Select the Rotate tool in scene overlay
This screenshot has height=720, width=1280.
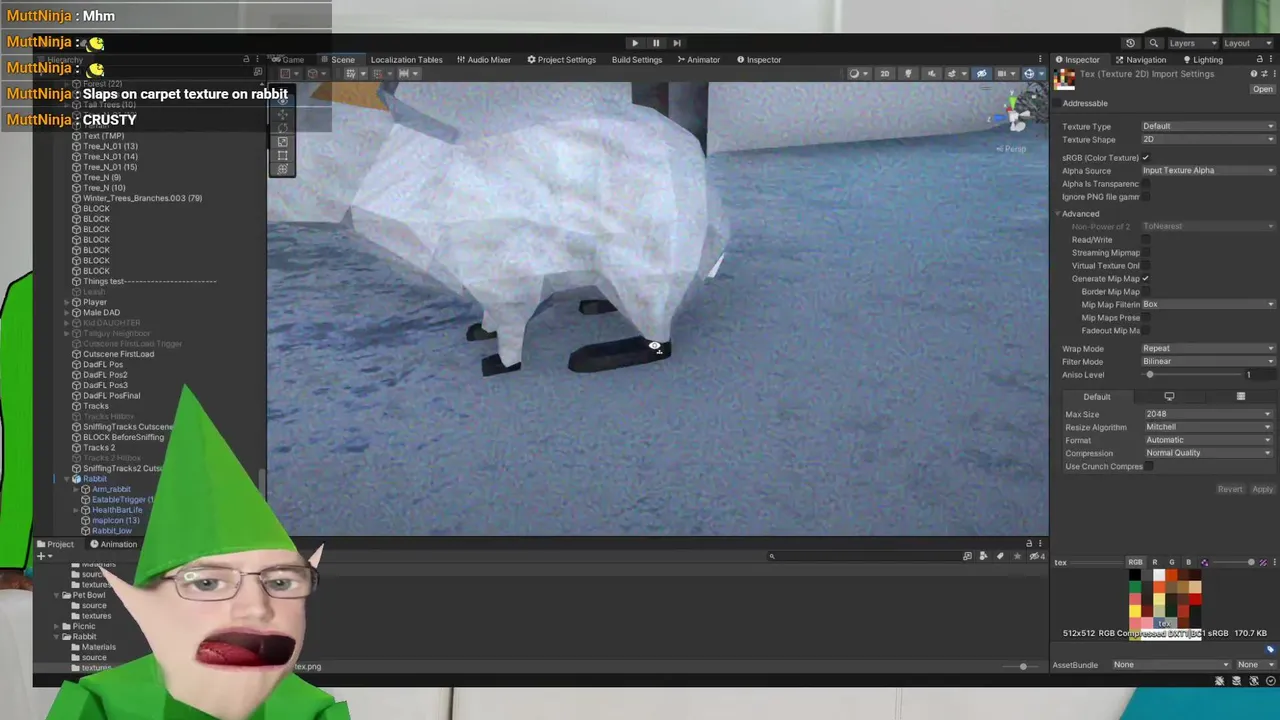point(282,128)
